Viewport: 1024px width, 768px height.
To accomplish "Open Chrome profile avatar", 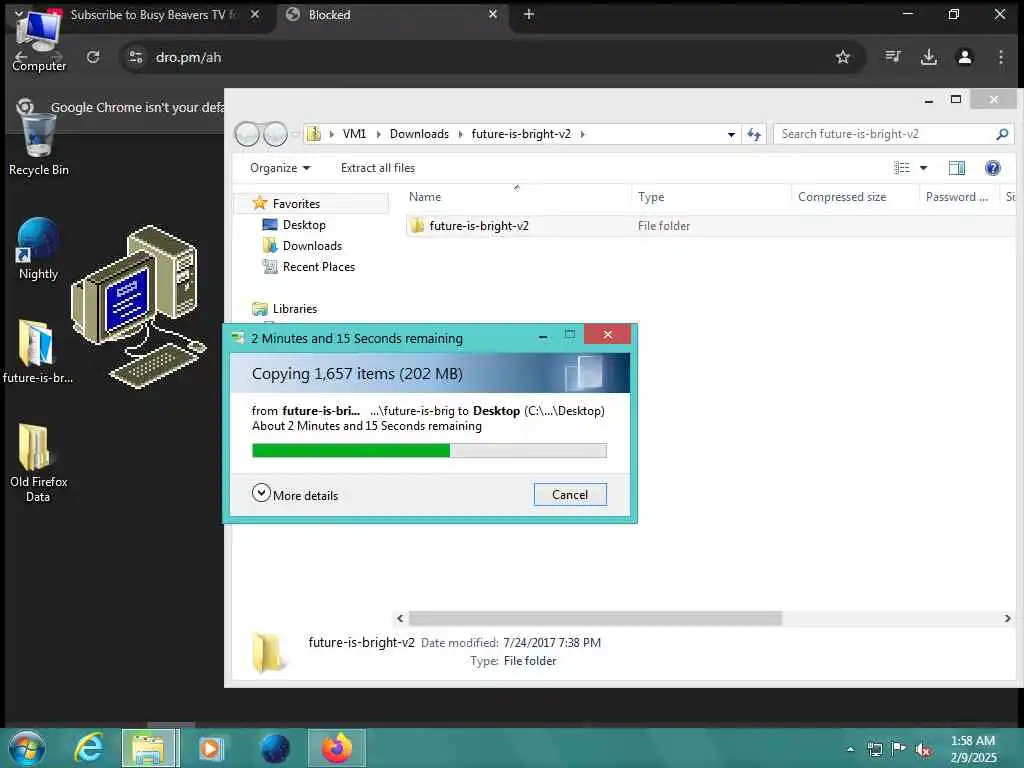I will click(x=965, y=57).
